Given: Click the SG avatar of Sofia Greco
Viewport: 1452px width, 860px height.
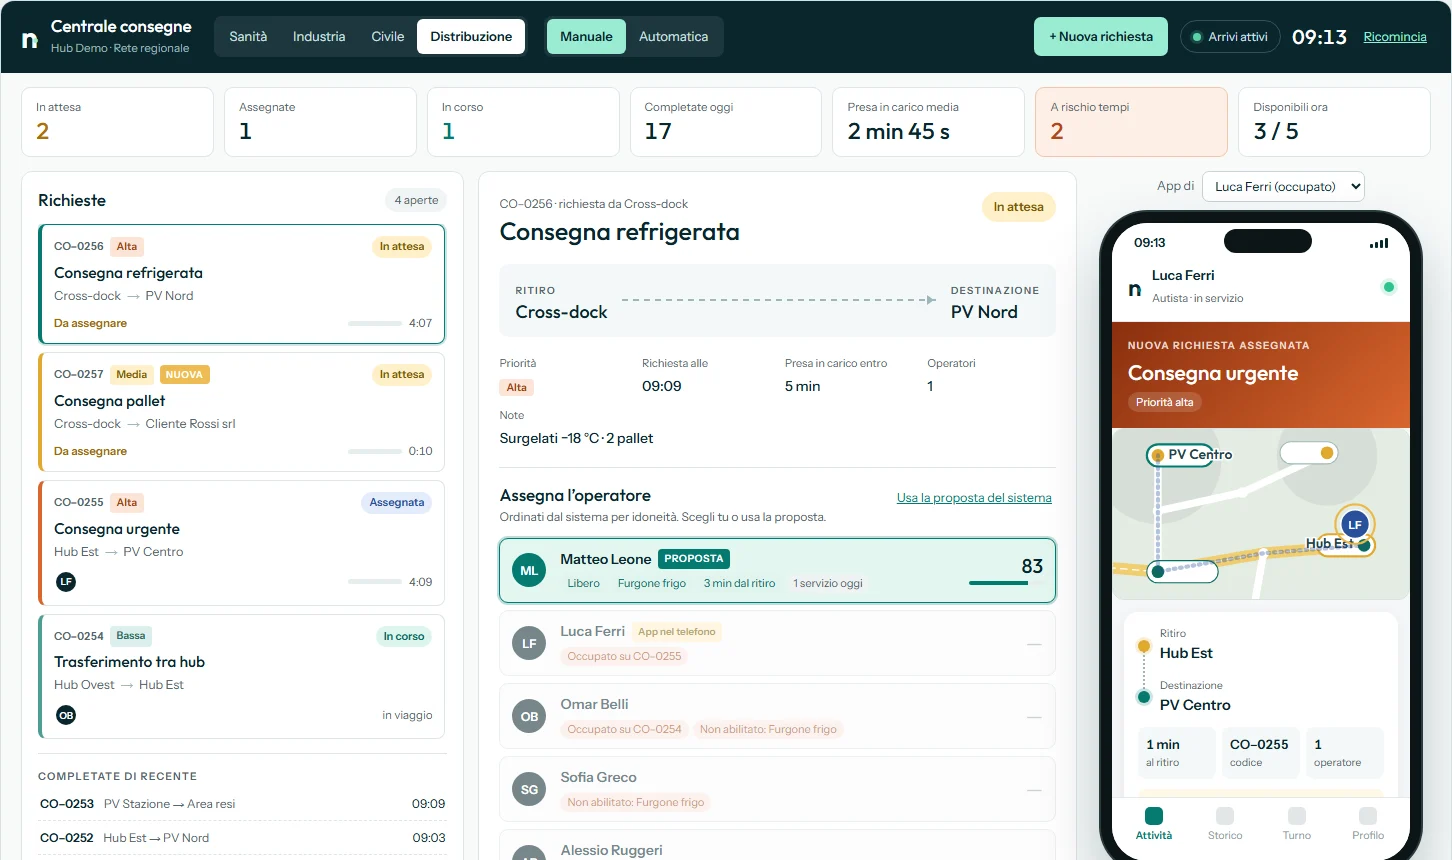Looking at the screenshot, I should click(x=529, y=790).
